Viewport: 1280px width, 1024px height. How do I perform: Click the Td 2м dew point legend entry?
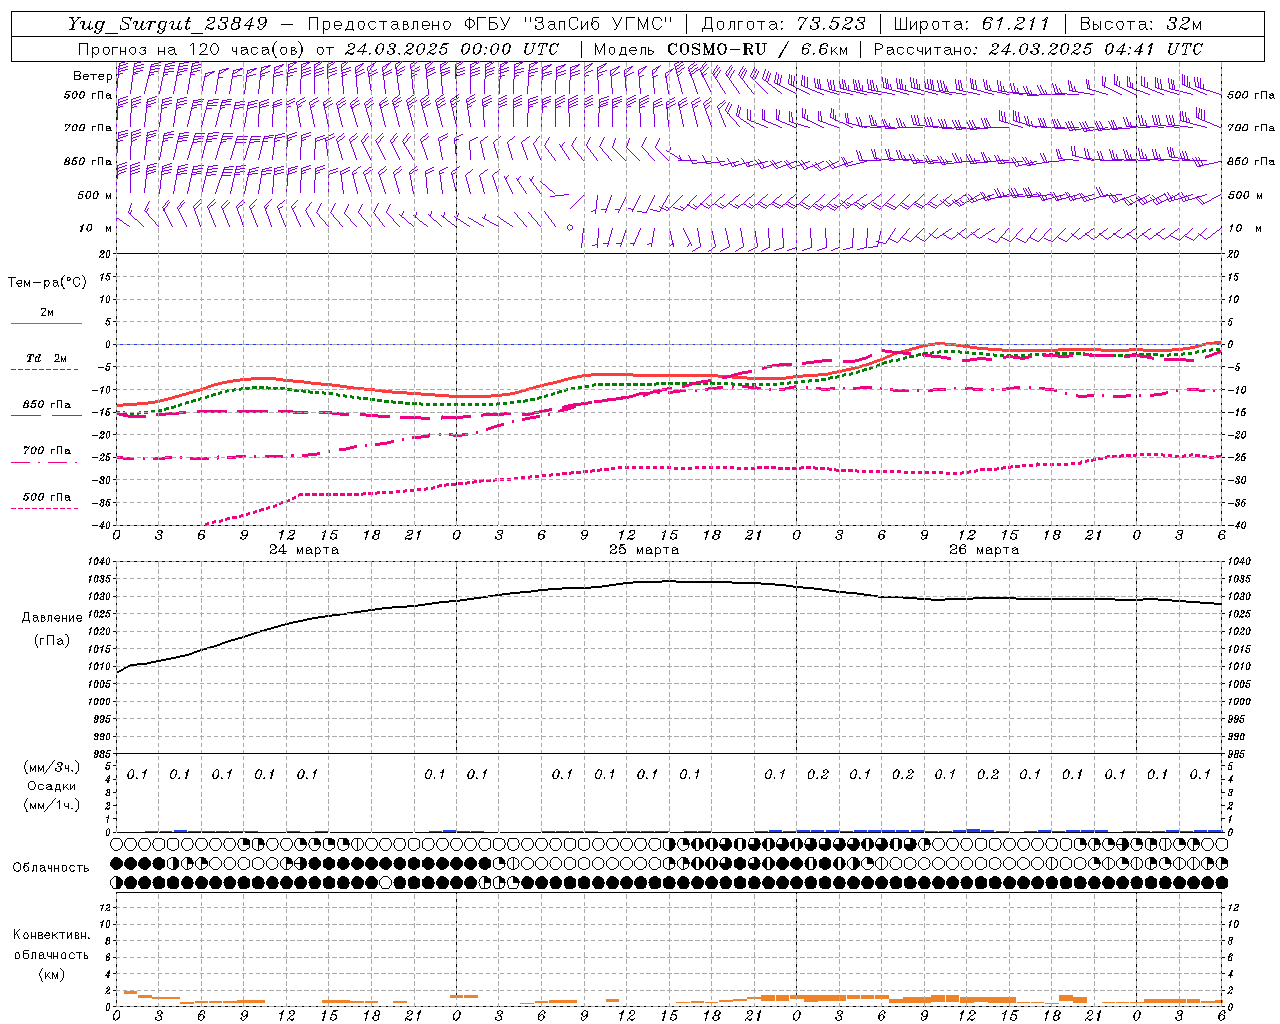(47, 358)
